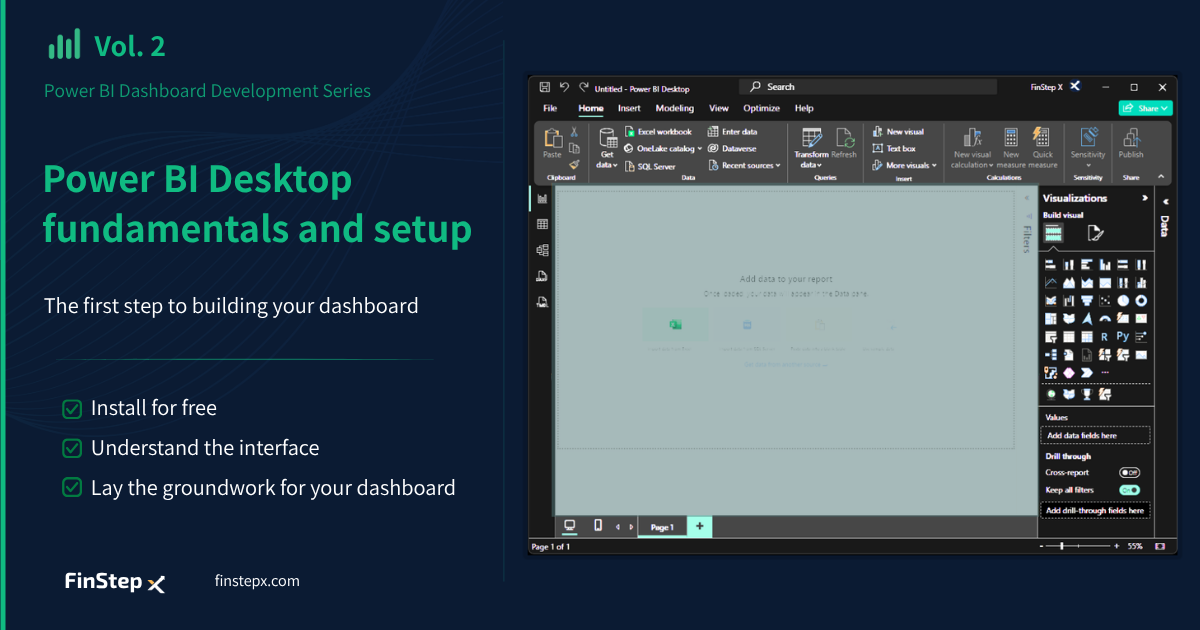Insert a New visual
Screen dimensions: 1200x630
click(x=898, y=132)
